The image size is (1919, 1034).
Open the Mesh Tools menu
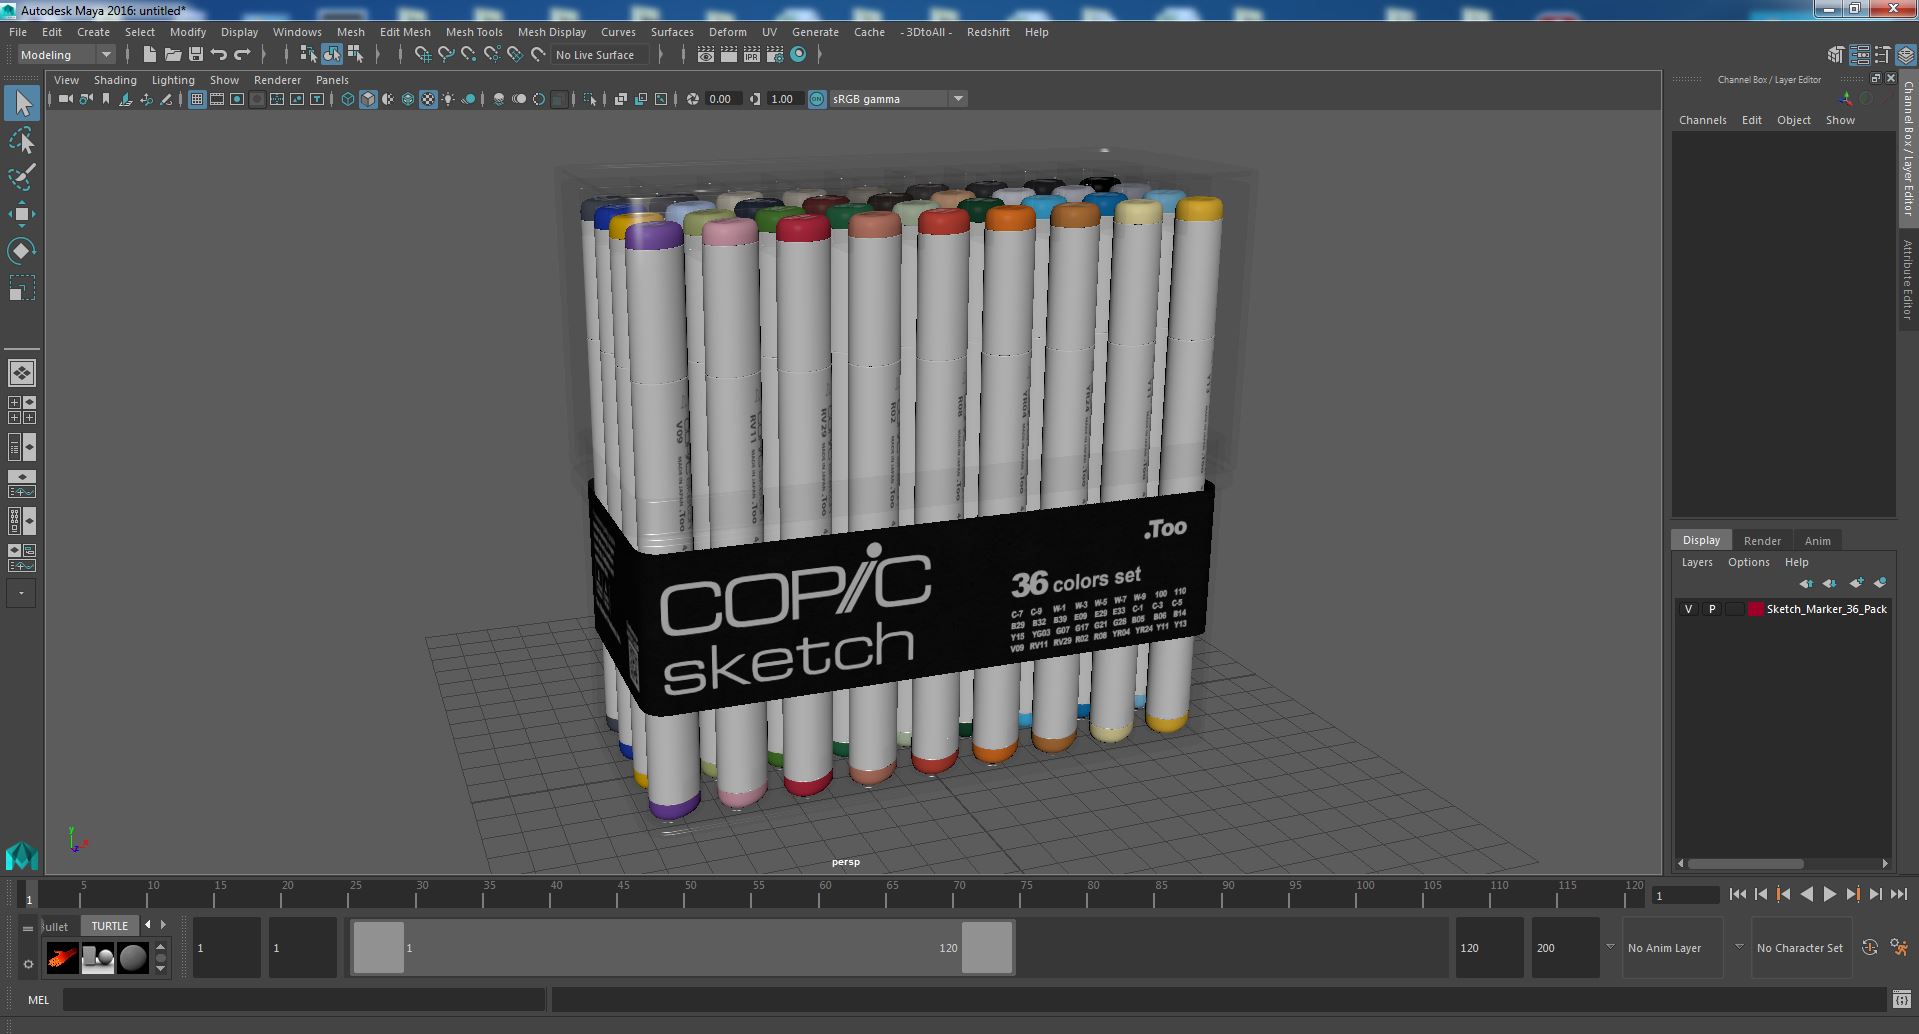coord(474,32)
